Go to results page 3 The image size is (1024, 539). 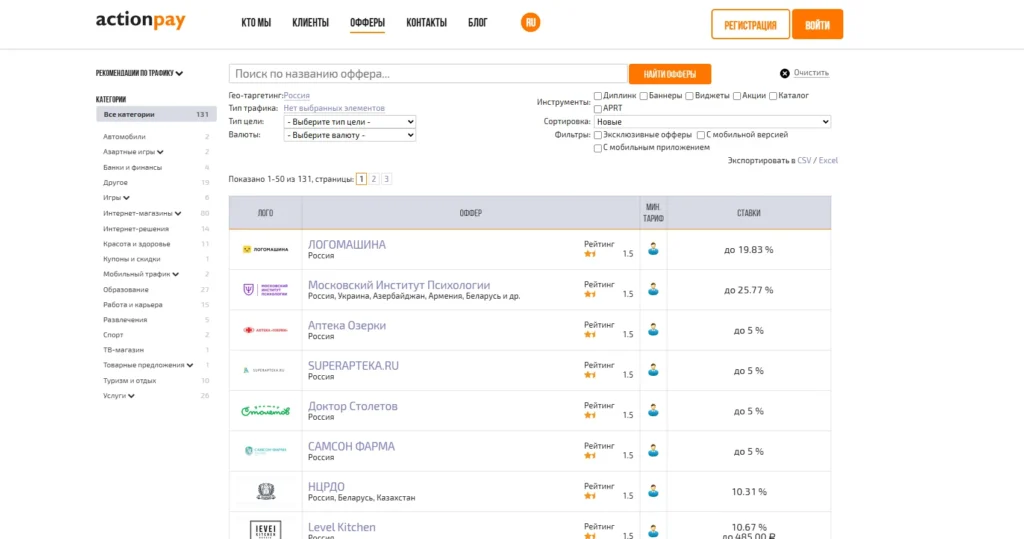point(386,179)
